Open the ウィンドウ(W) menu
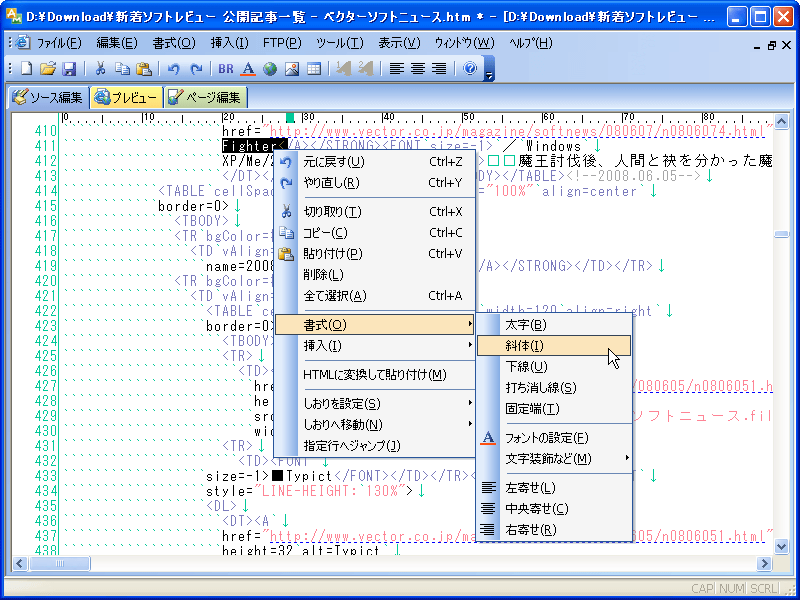 [464, 43]
